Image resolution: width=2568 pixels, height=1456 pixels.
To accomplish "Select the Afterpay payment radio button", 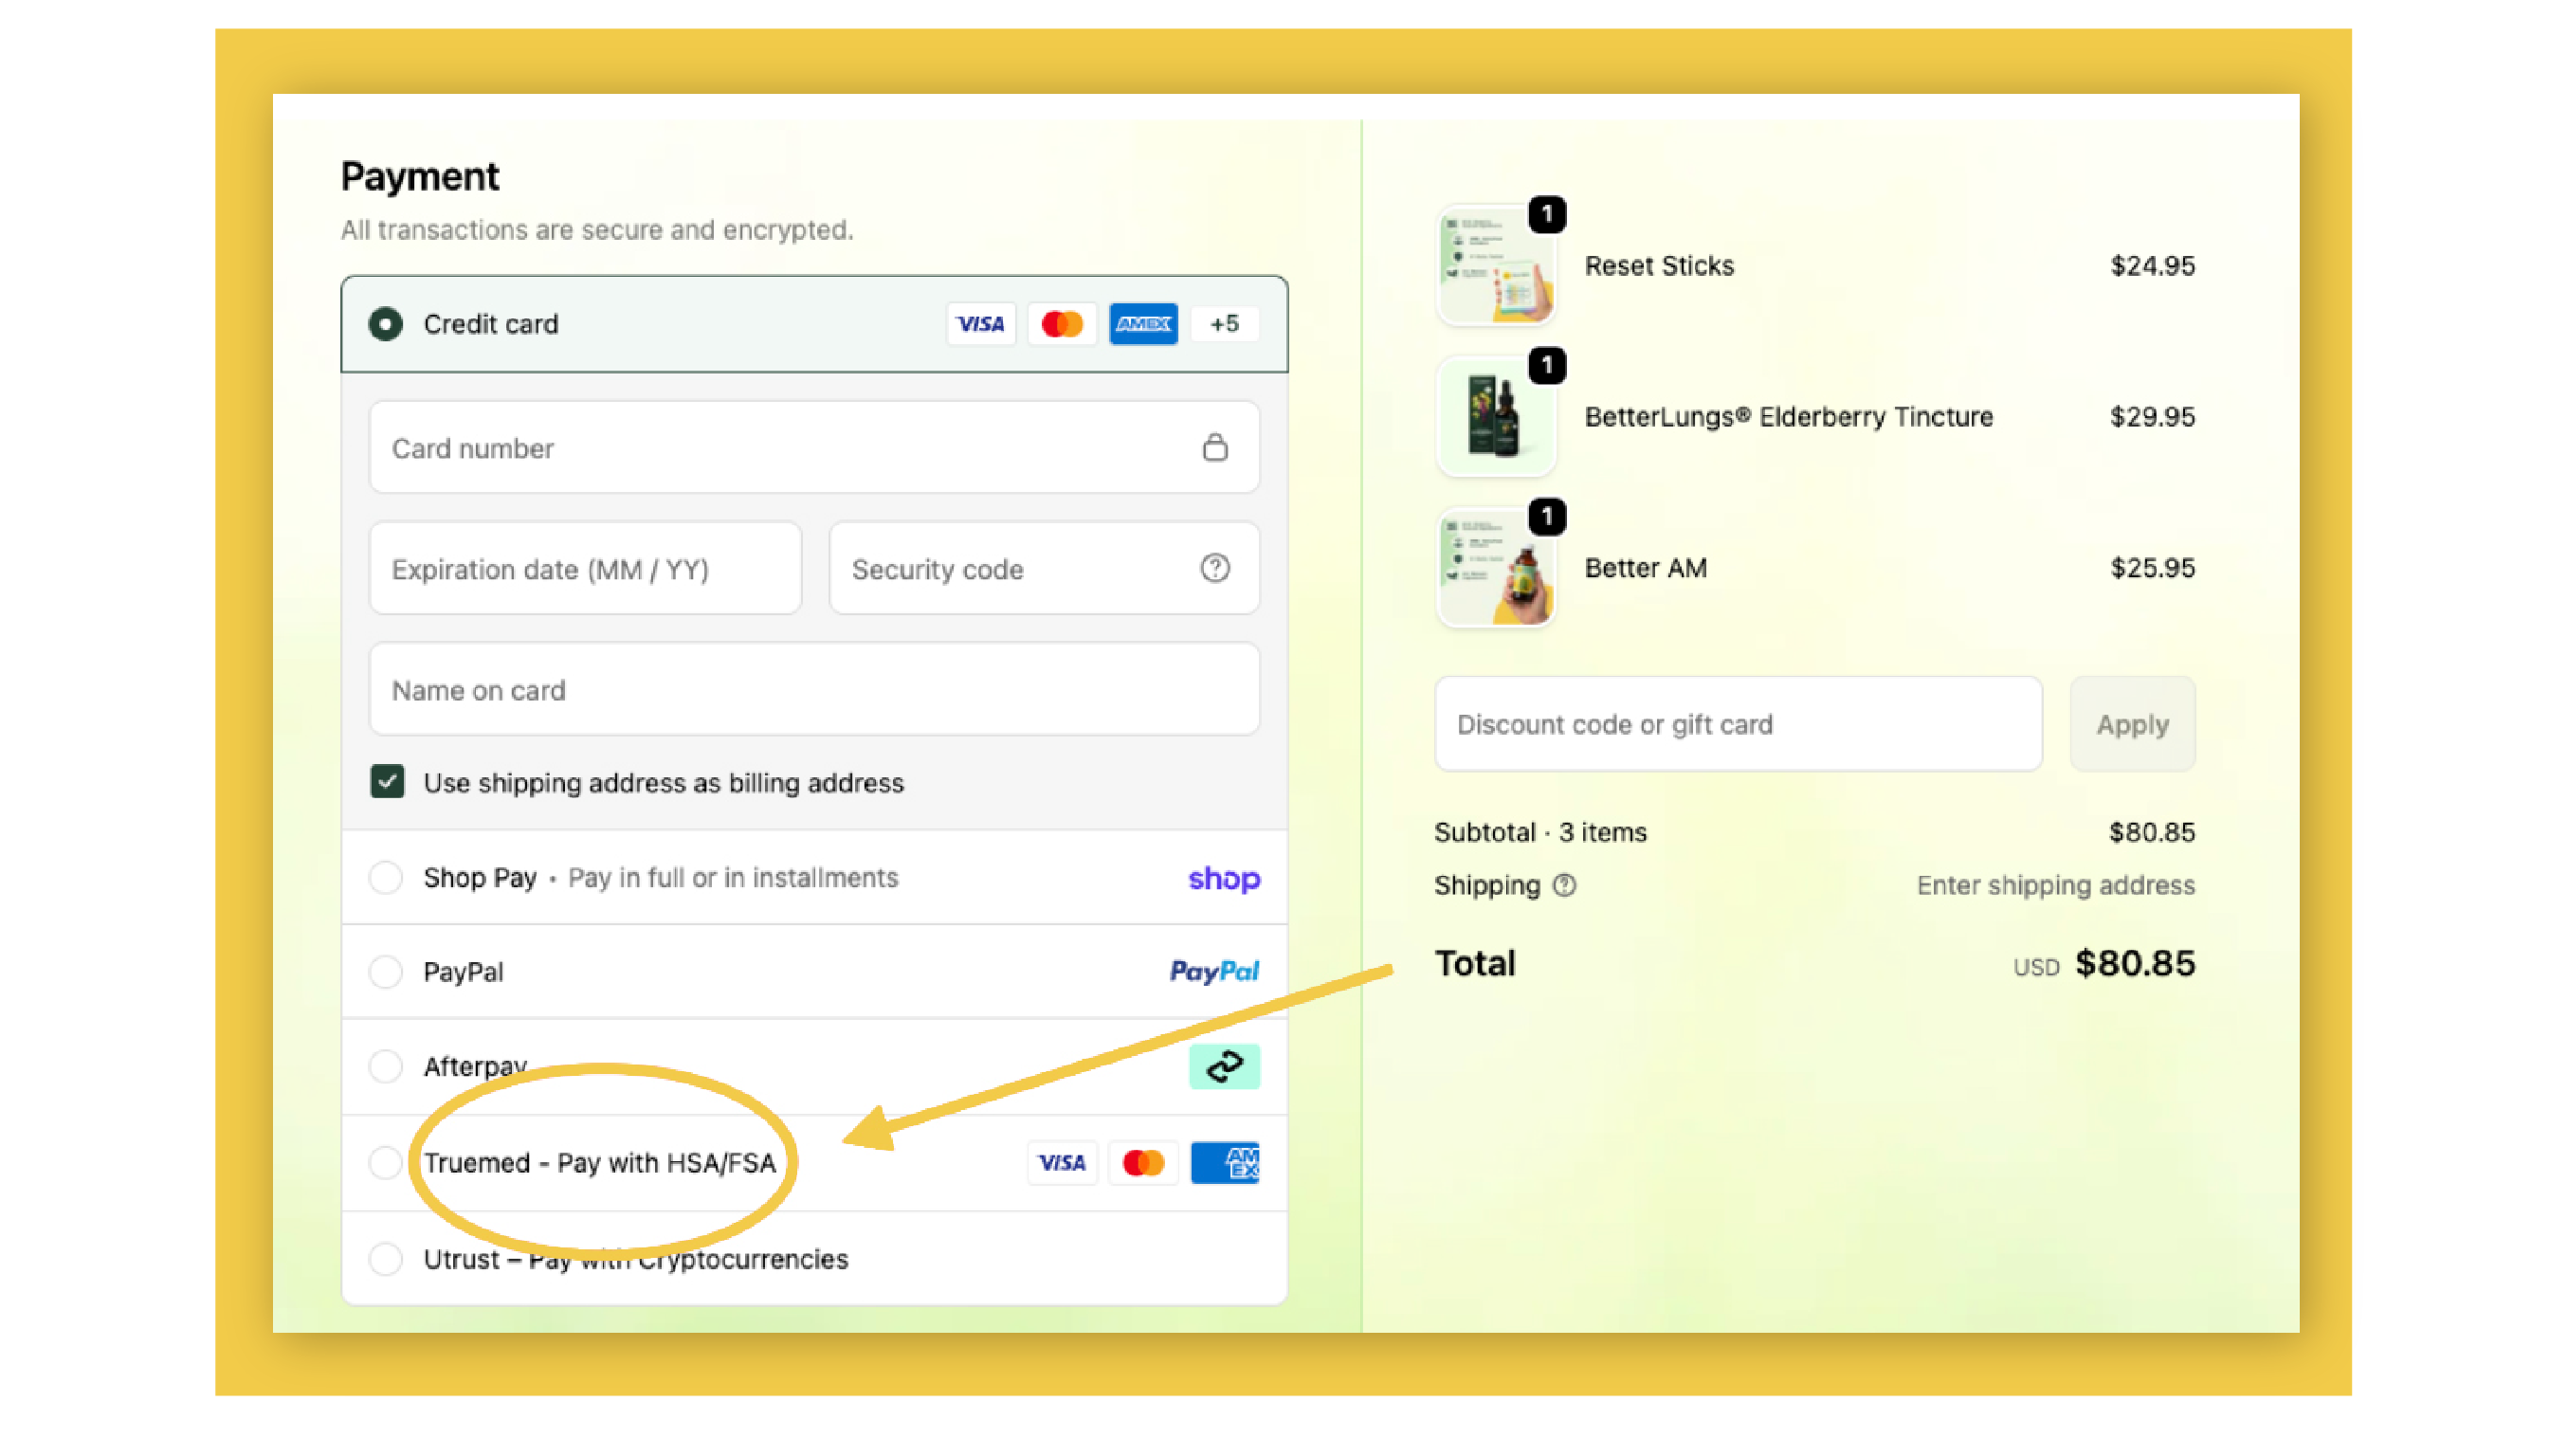I will click(385, 1066).
